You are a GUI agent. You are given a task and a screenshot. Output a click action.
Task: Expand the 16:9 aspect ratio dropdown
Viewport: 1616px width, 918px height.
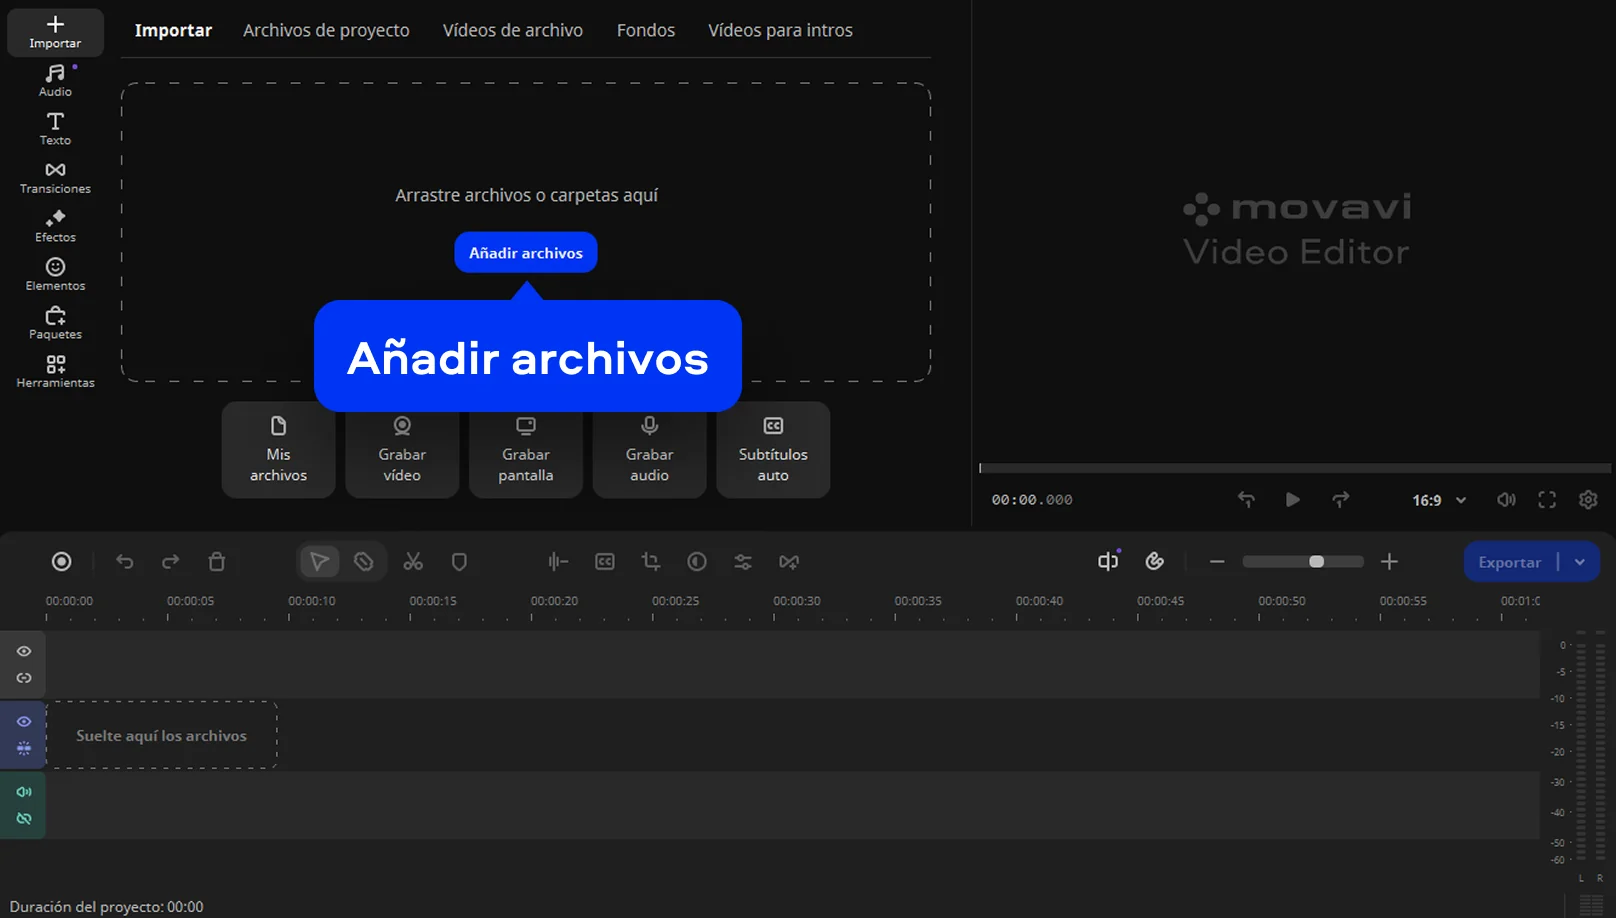tap(1439, 500)
